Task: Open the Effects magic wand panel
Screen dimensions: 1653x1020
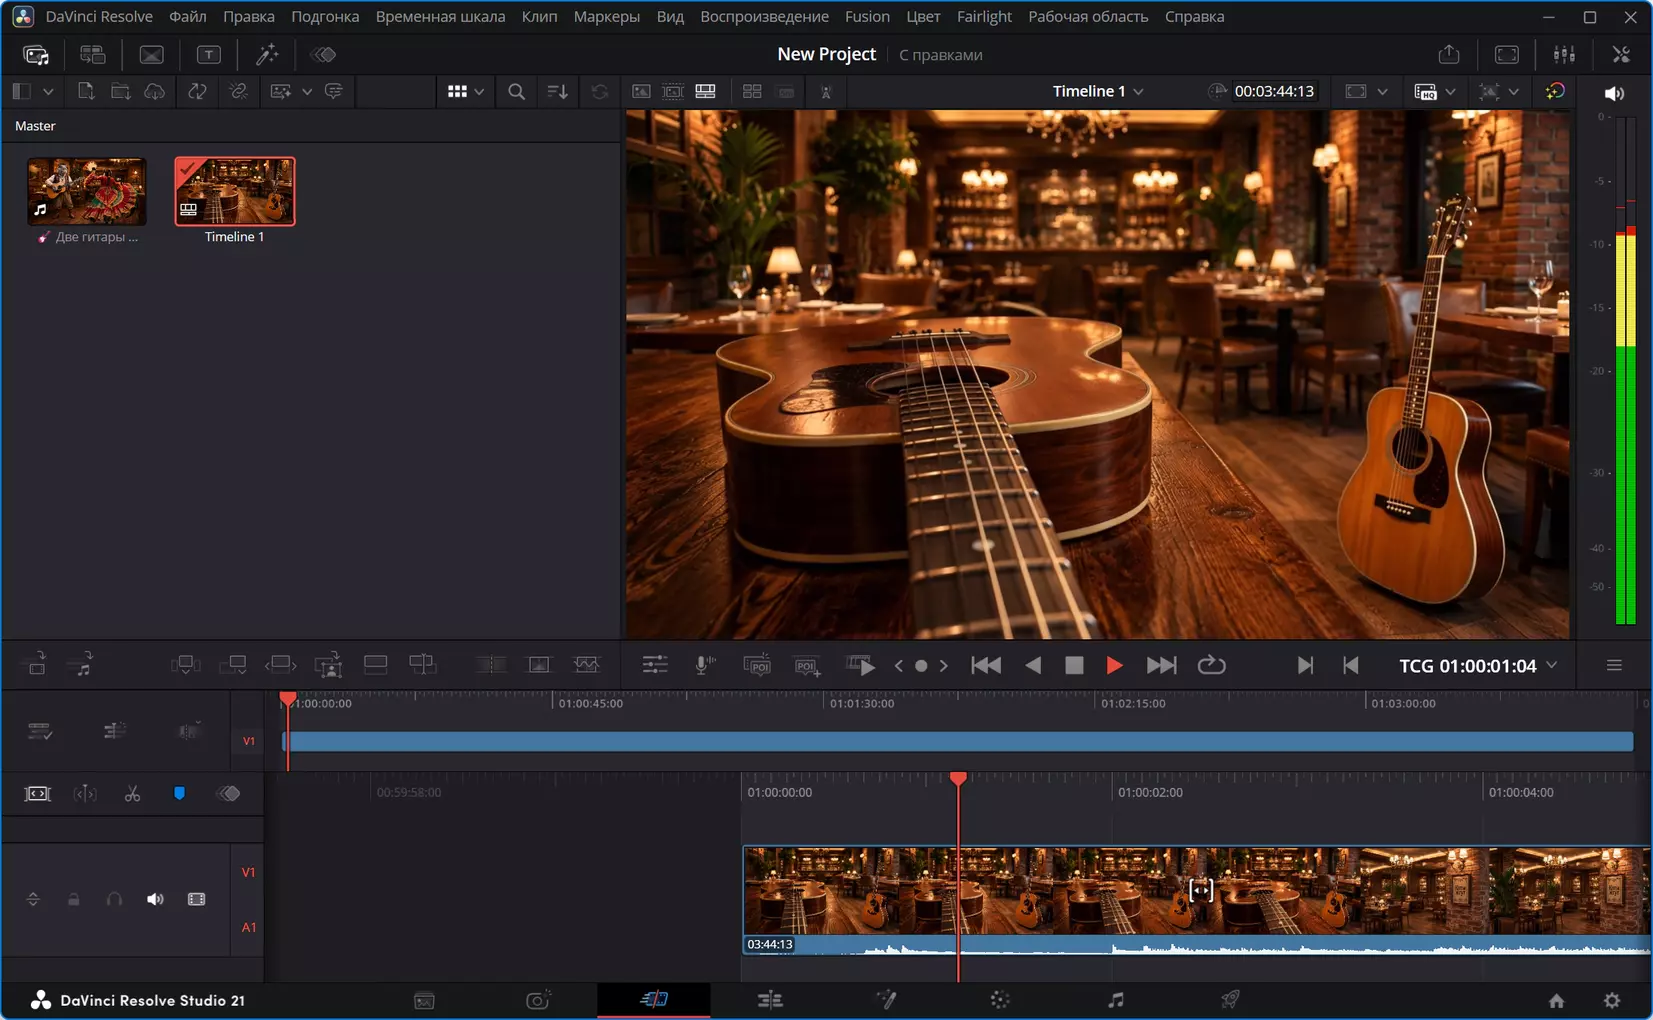Action: (x=266, y=55)
